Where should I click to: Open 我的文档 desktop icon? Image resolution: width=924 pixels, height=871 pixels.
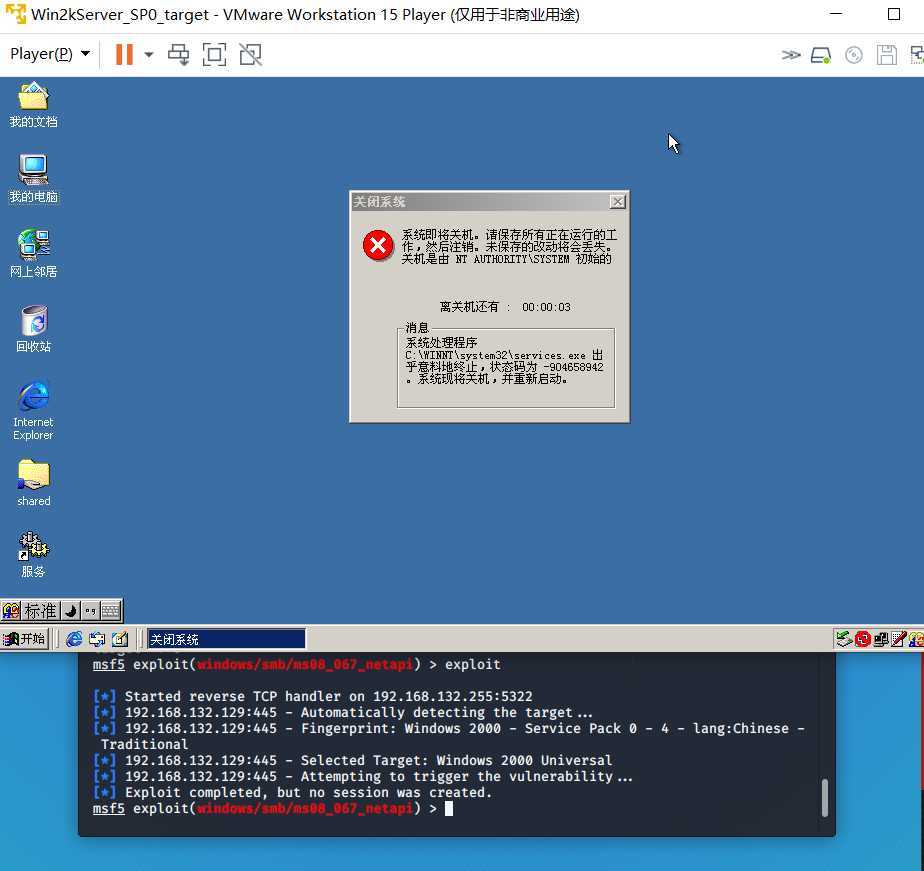(33, 105)
